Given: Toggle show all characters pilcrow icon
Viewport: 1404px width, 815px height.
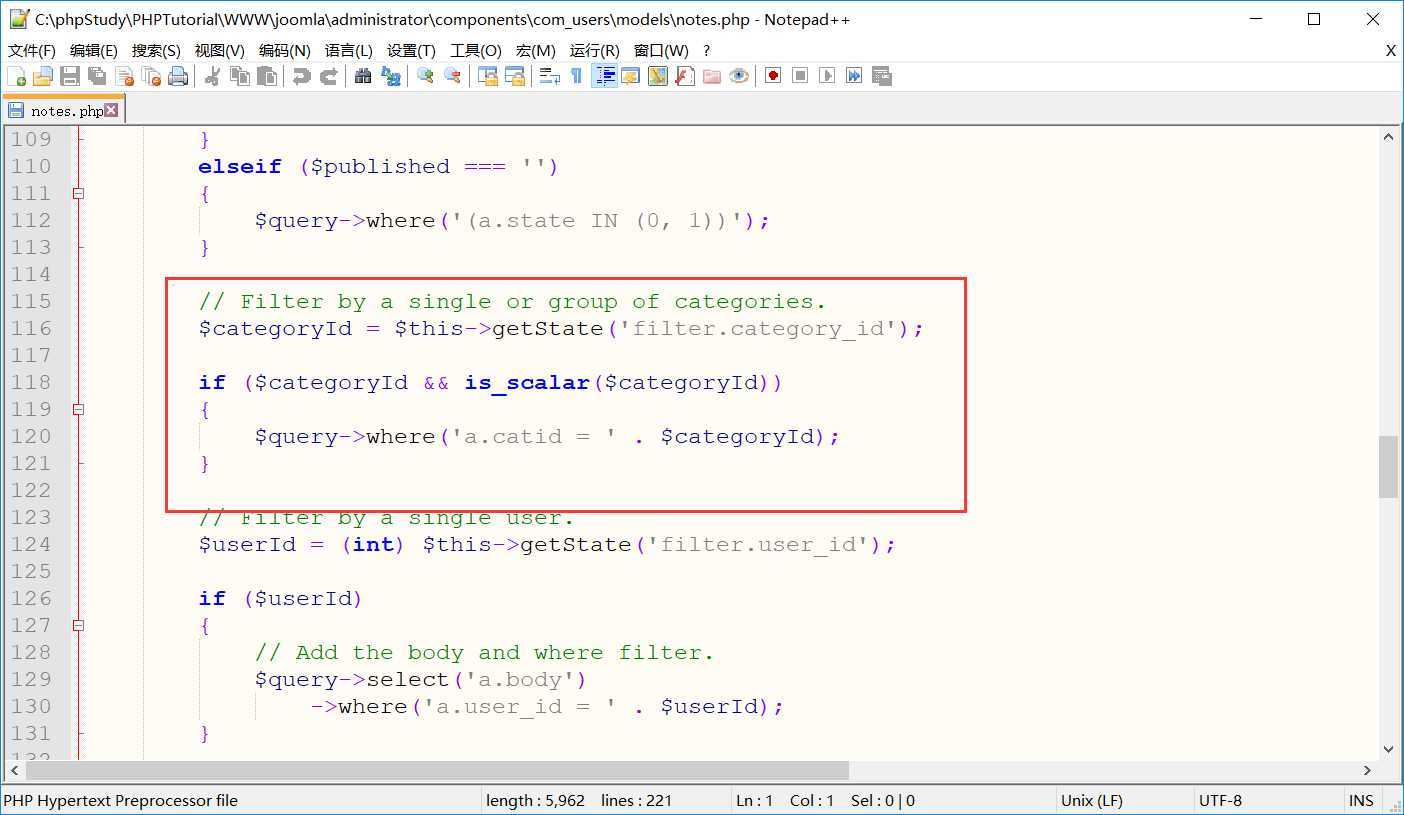Looking at the screenshot, I should 576,76.
